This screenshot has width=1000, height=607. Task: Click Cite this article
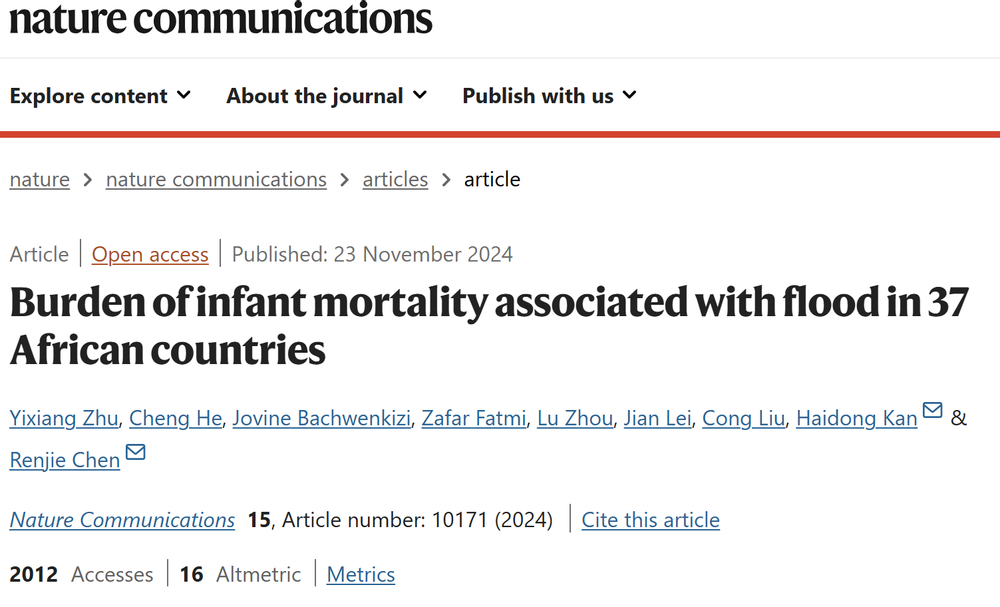(651, 520)
